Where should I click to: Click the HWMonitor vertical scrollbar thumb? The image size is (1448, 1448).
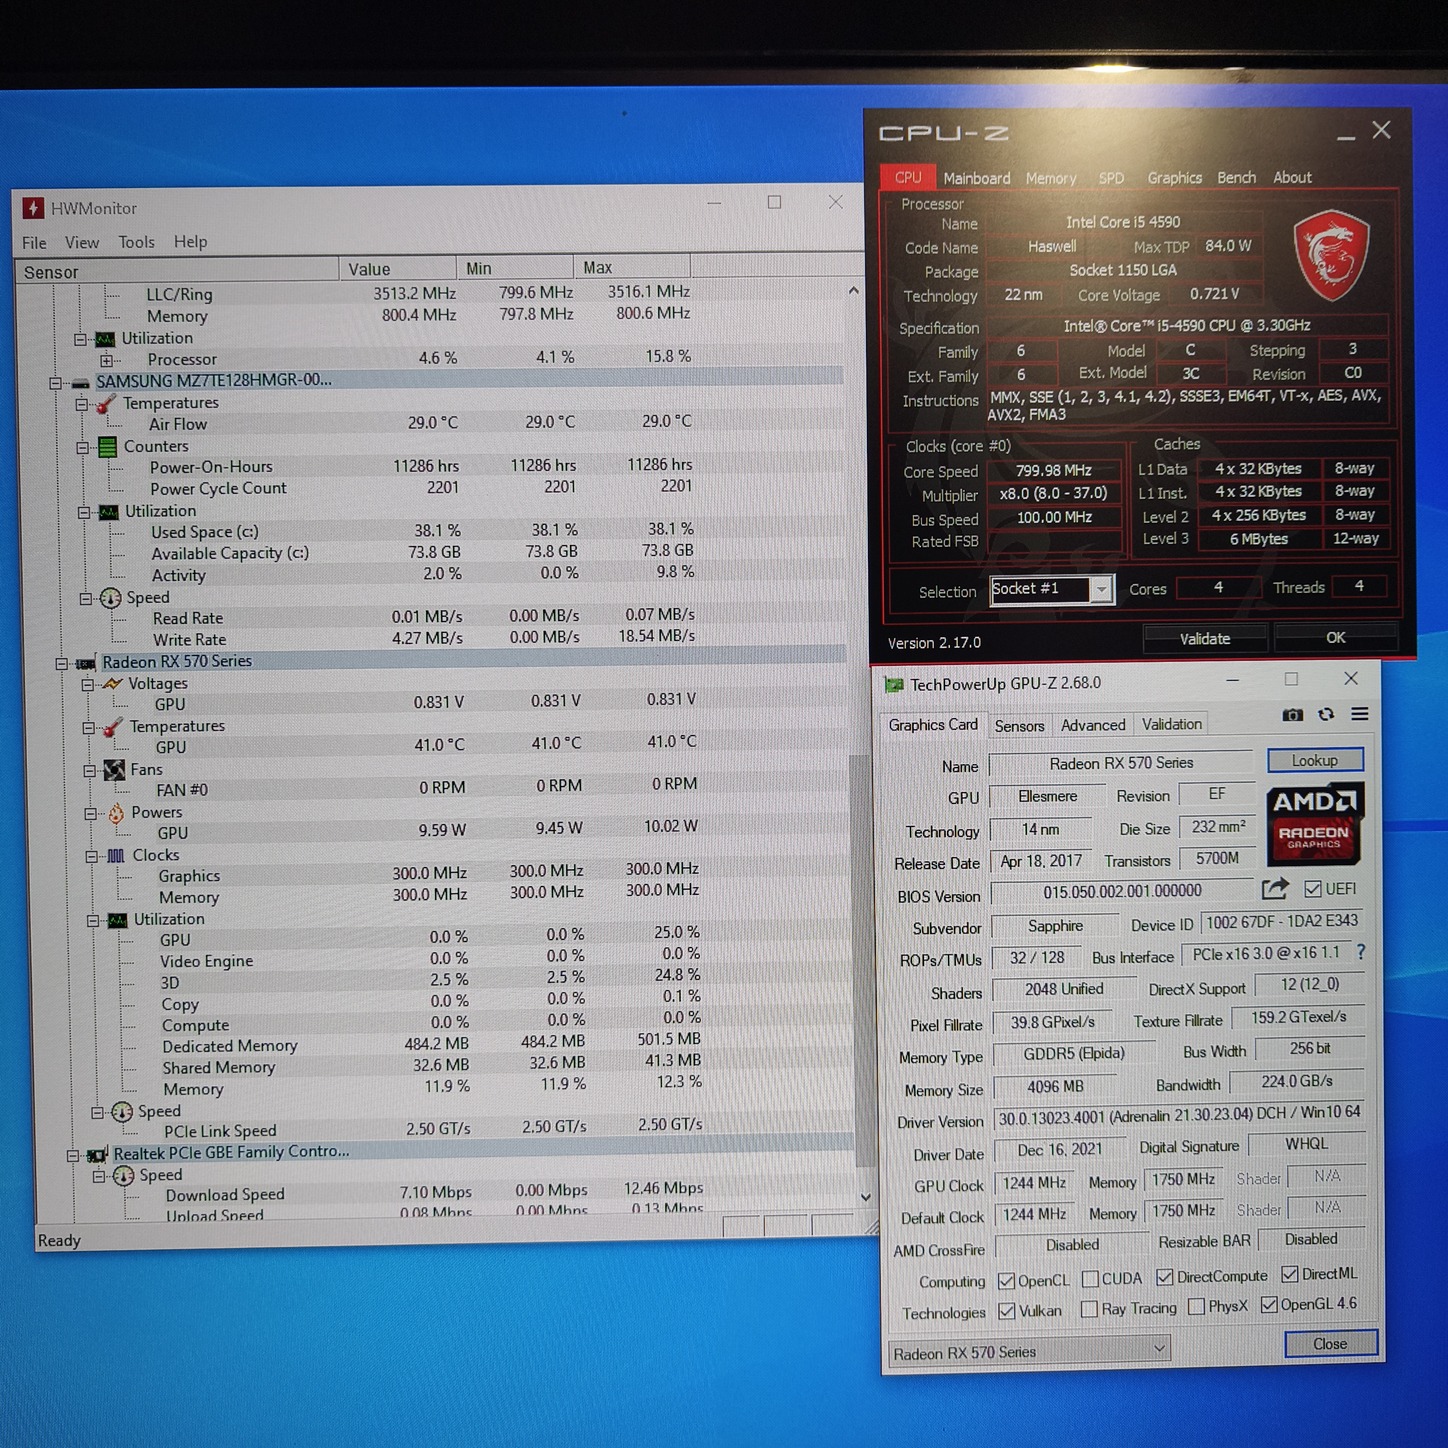pyautogui.click(x=861, y=959)
